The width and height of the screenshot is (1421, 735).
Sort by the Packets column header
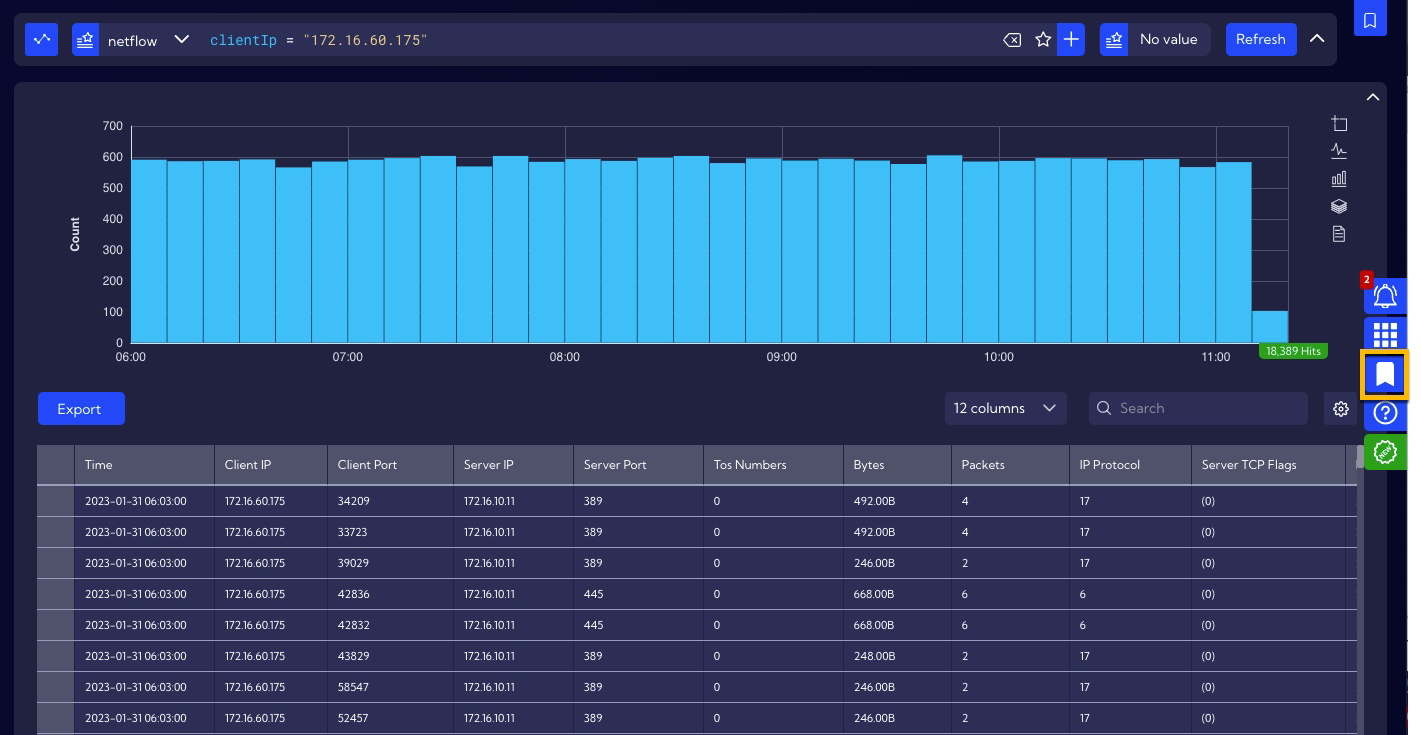click(x=1010, y=465)
